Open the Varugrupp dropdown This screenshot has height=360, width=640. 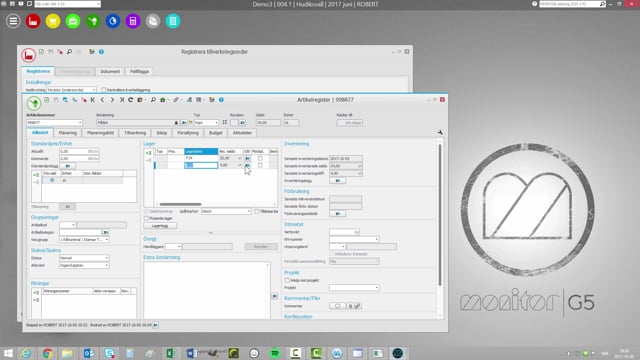(x=107, y=240)
